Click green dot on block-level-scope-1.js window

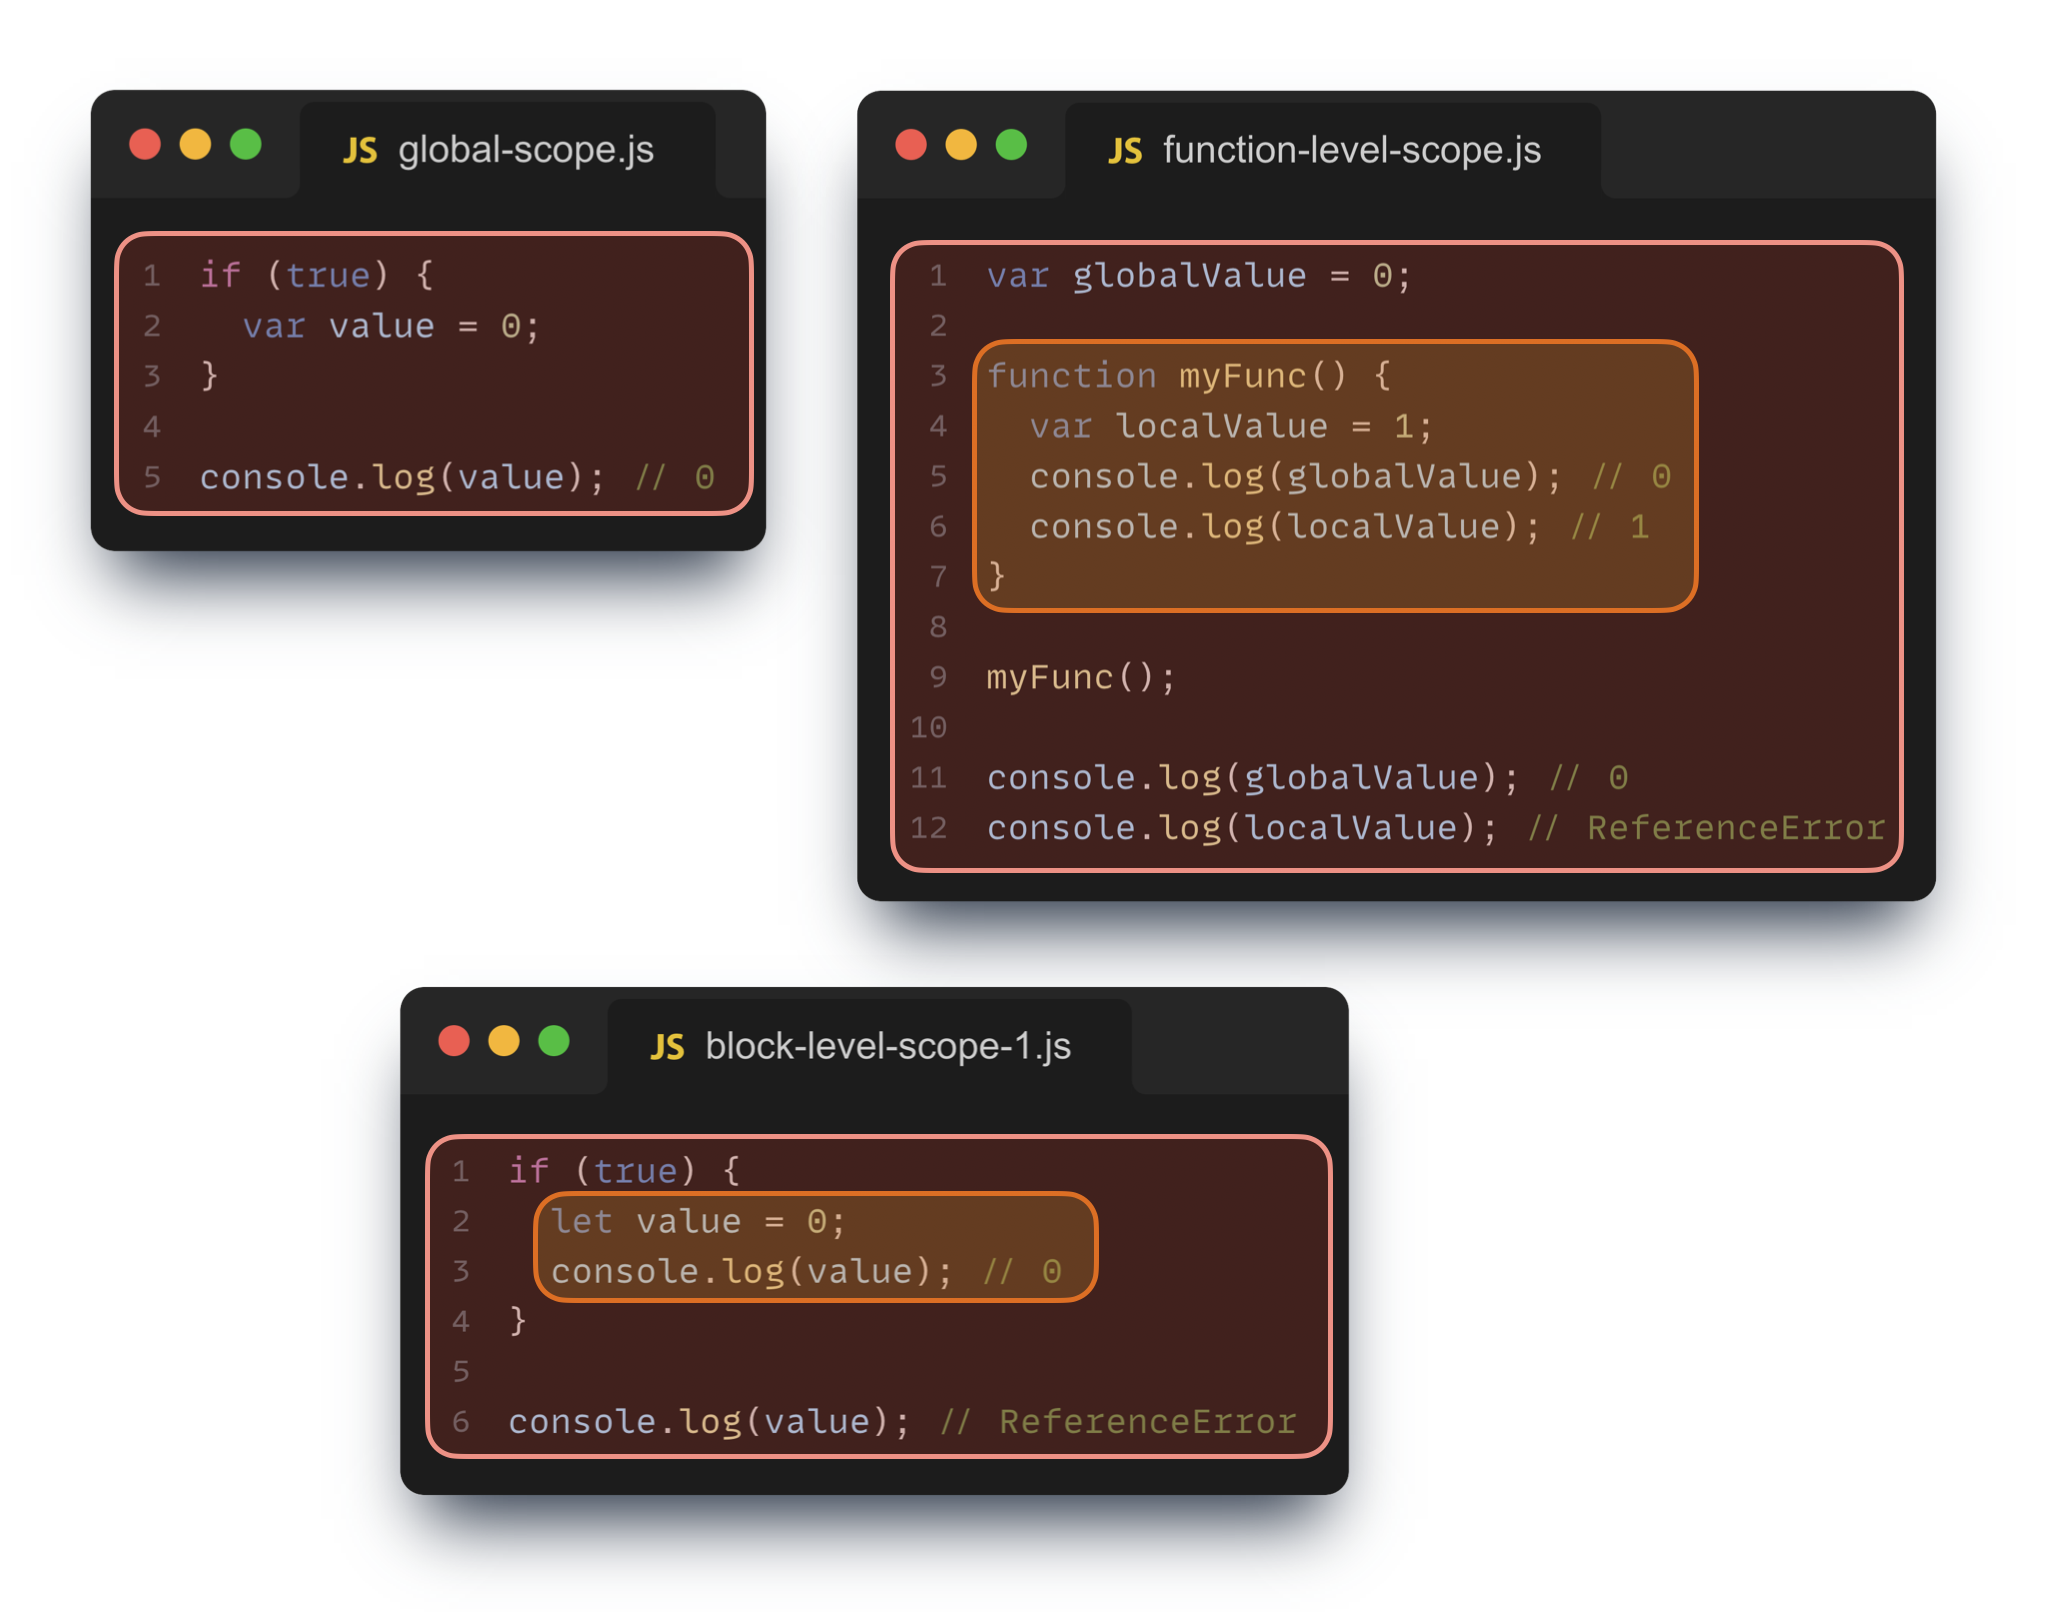click(x=554, y=1041)
